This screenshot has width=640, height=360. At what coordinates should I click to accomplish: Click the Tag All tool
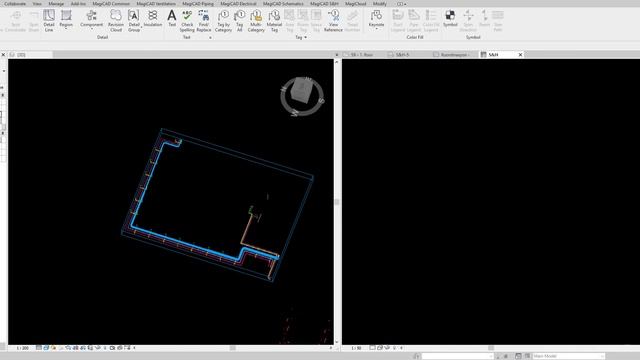(240, 21)
